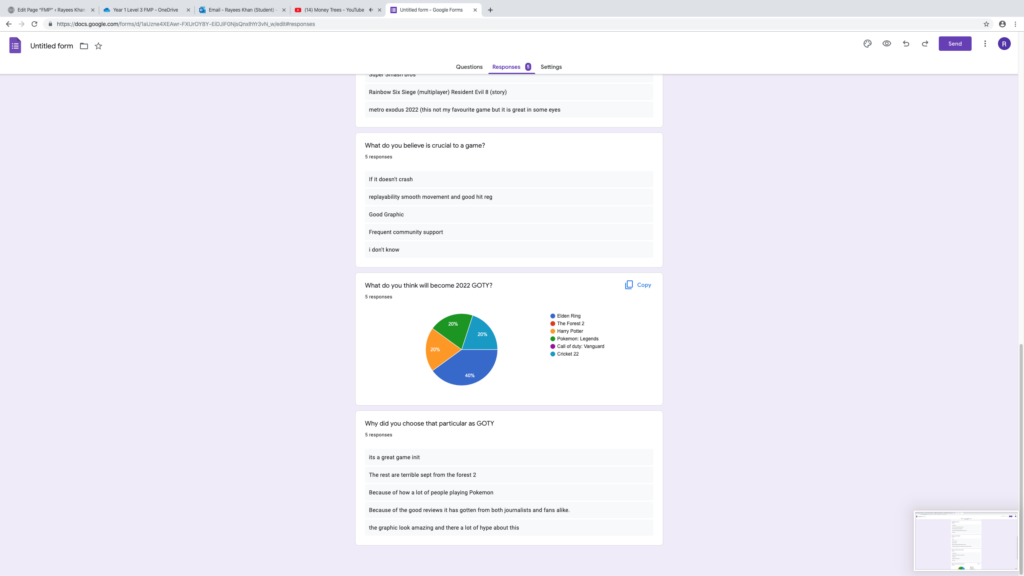Move form to folder icon
The height and width of the screenshot is (576, 1024).
[84, 46]
